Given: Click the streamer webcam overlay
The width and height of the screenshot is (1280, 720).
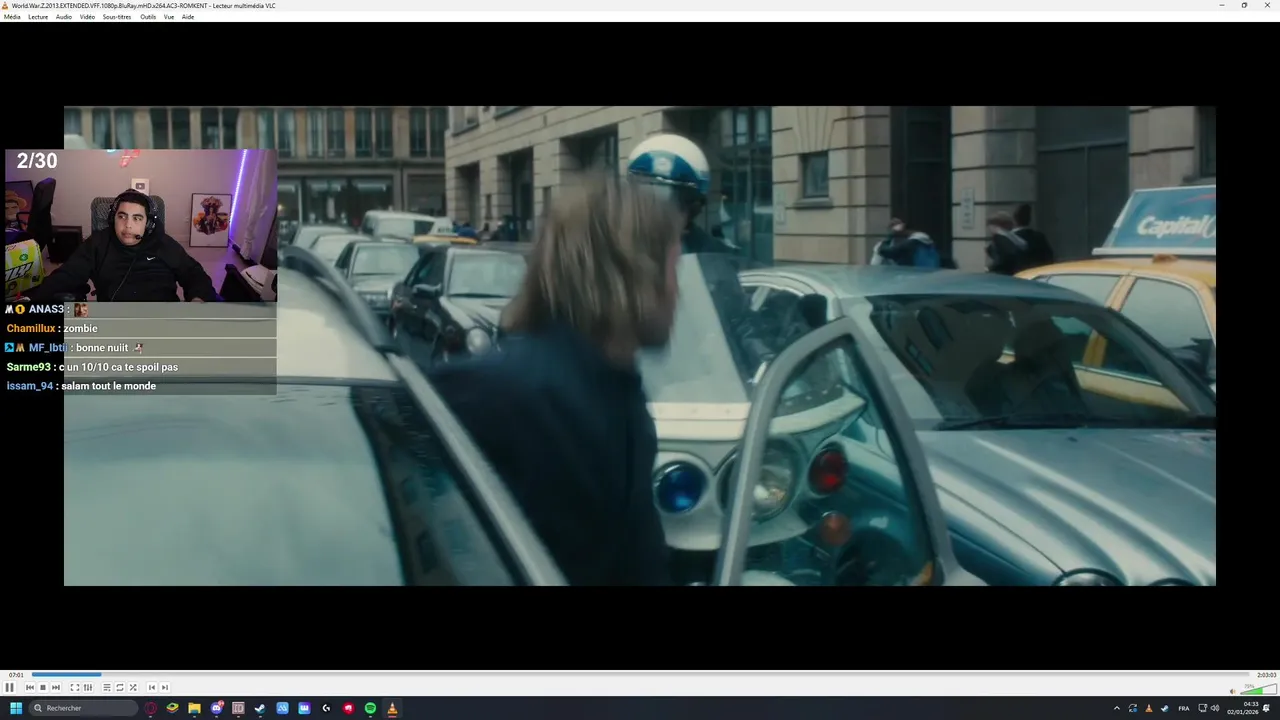Looking at the screenshot, I should click(x=141, y=225).
